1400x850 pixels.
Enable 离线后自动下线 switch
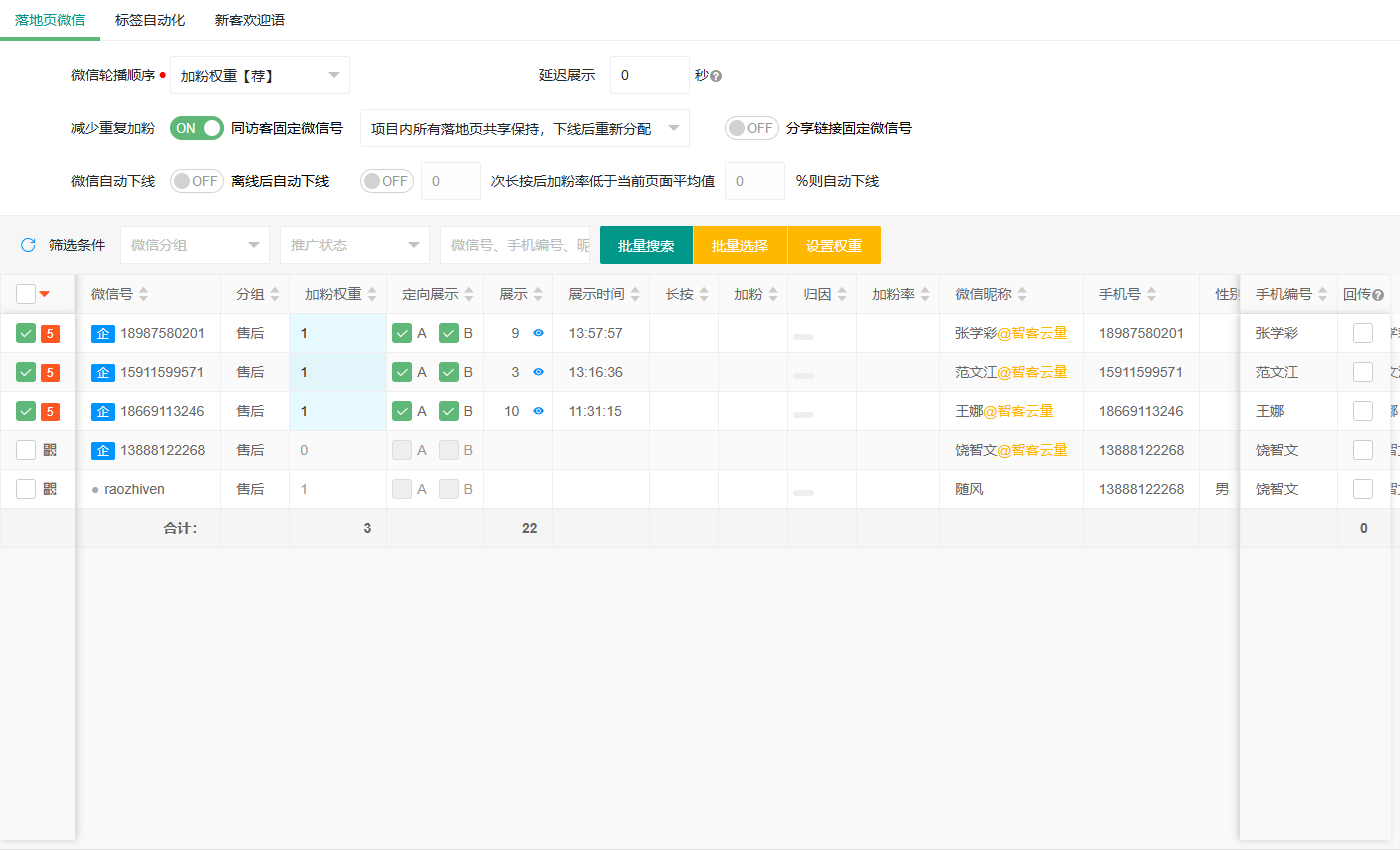click(197, 181)
